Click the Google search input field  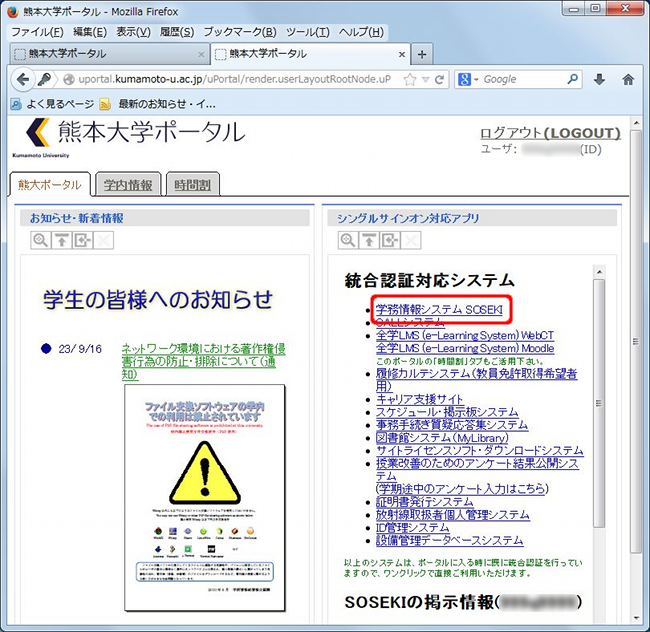pyautogui.click(x=523, y=79)
